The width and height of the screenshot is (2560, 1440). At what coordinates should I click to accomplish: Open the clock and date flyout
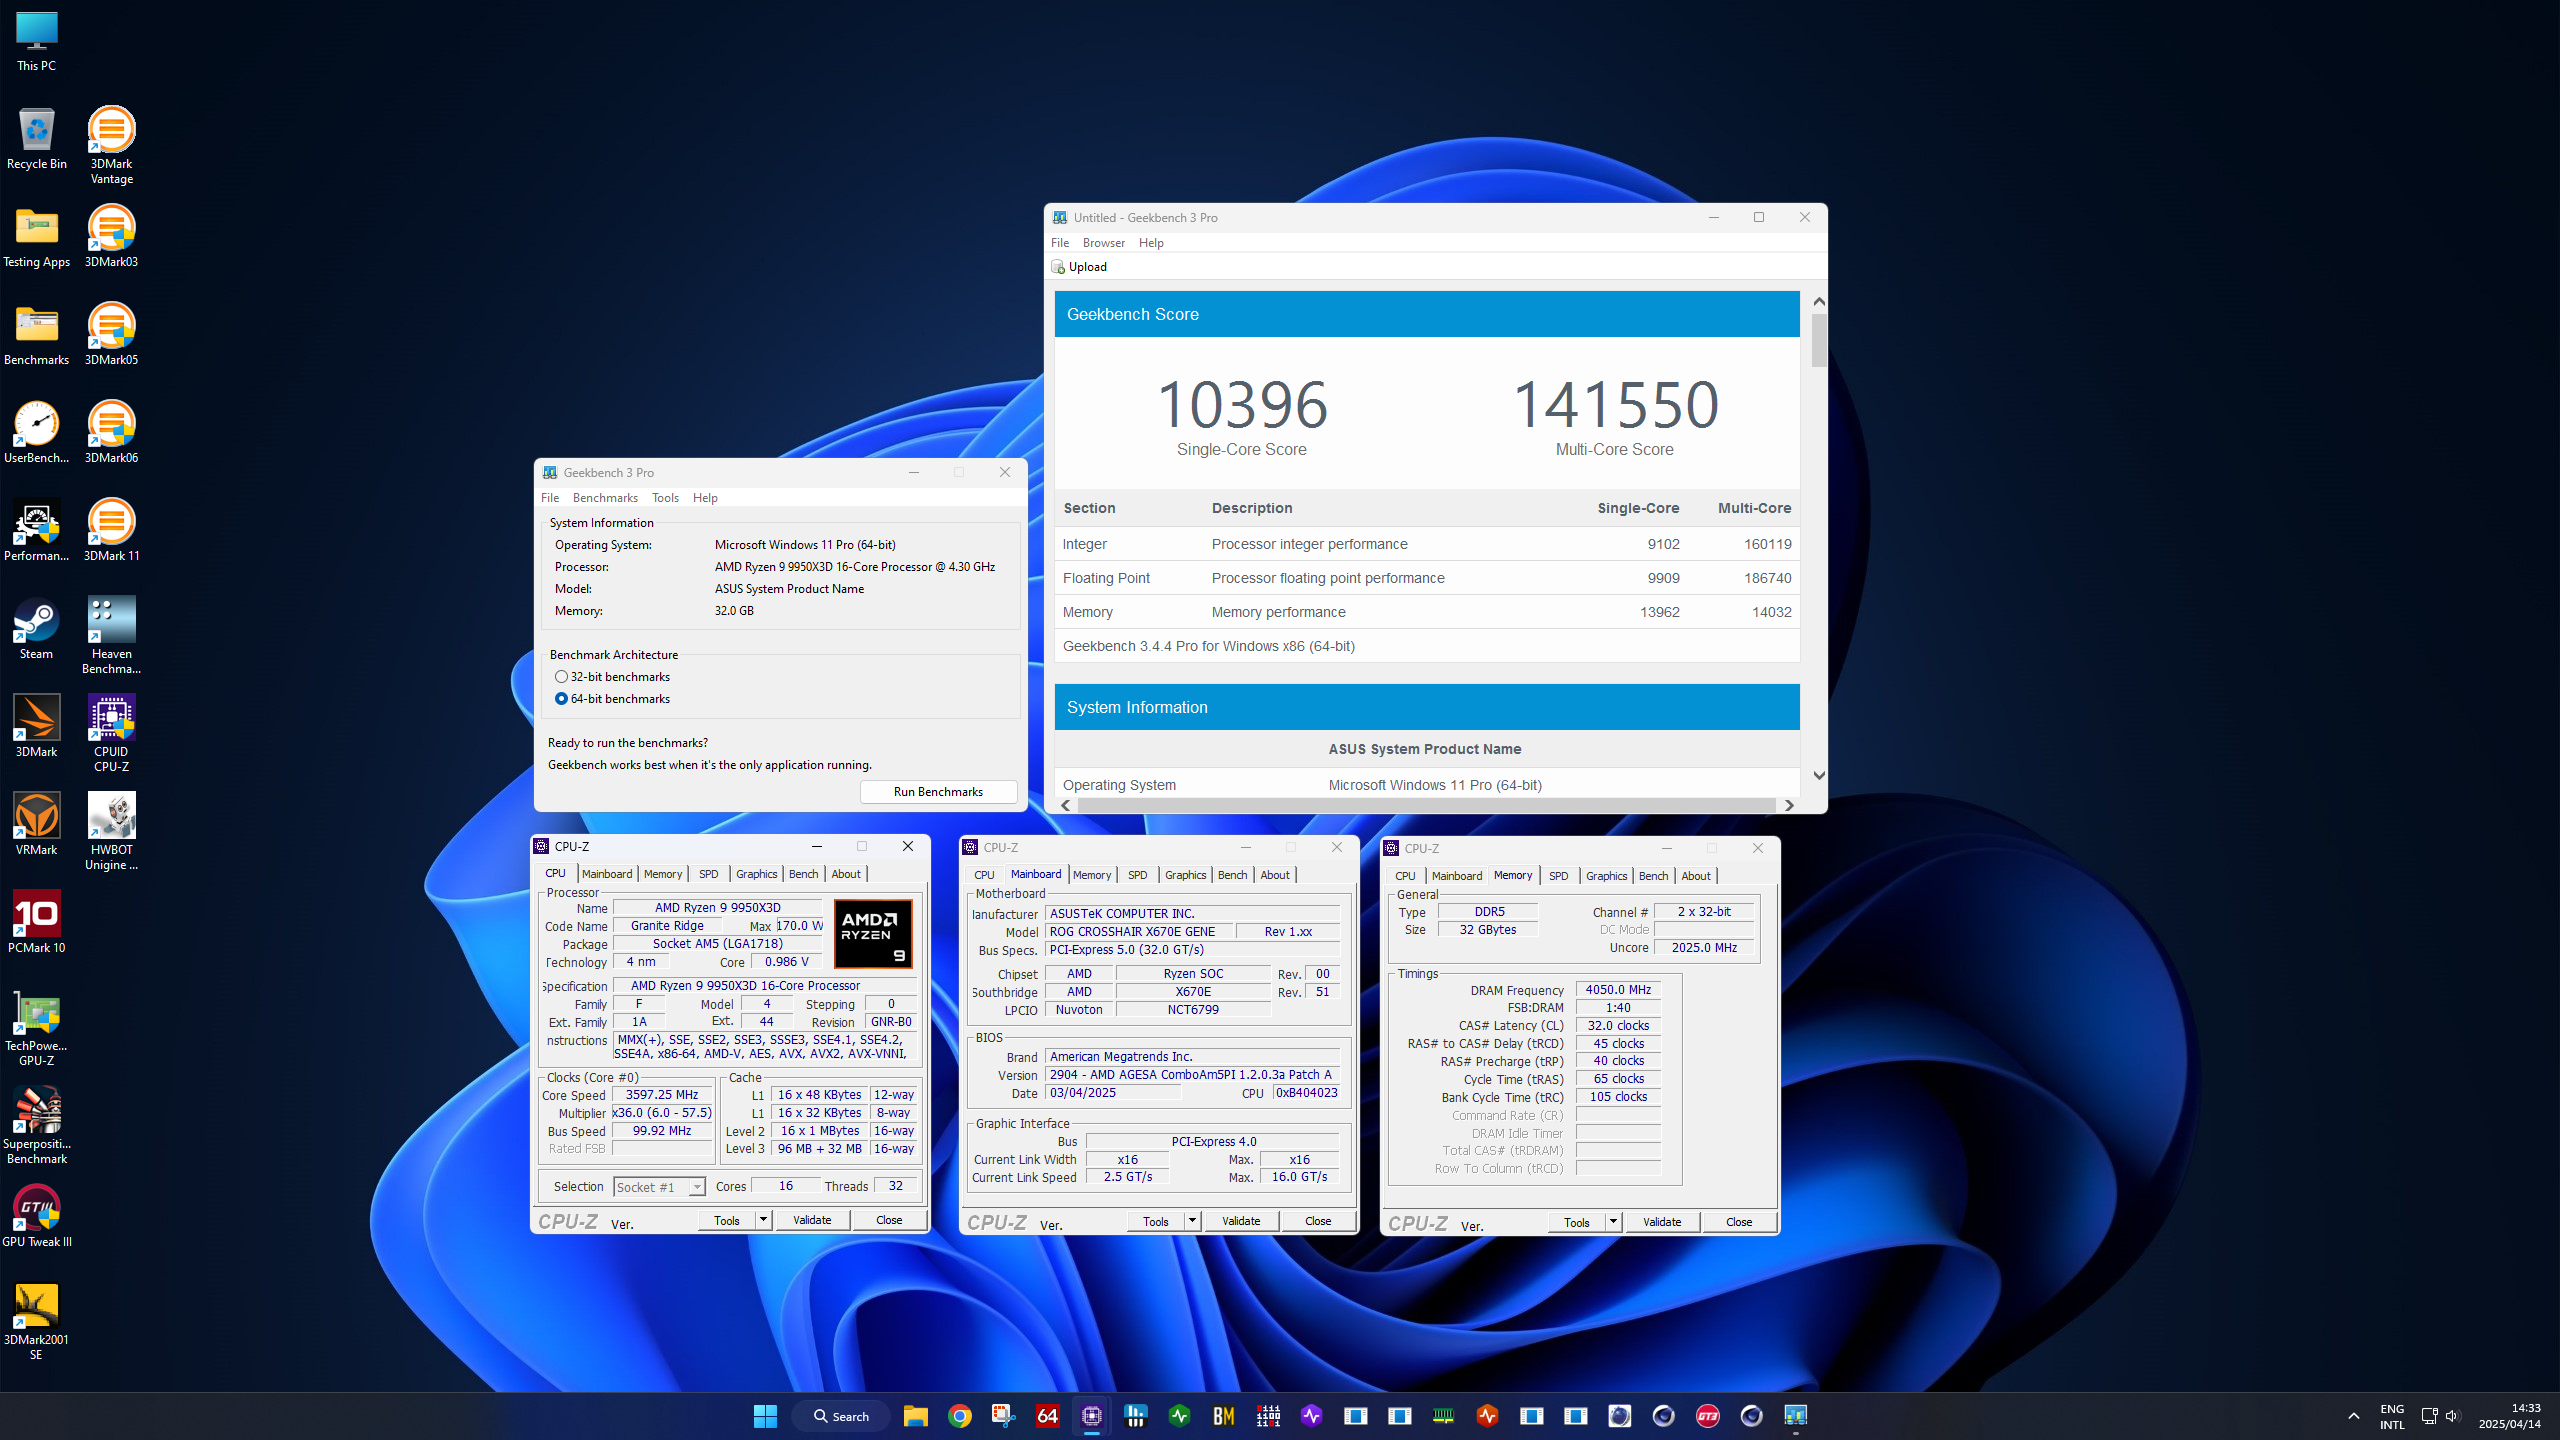(2510, 1416)
